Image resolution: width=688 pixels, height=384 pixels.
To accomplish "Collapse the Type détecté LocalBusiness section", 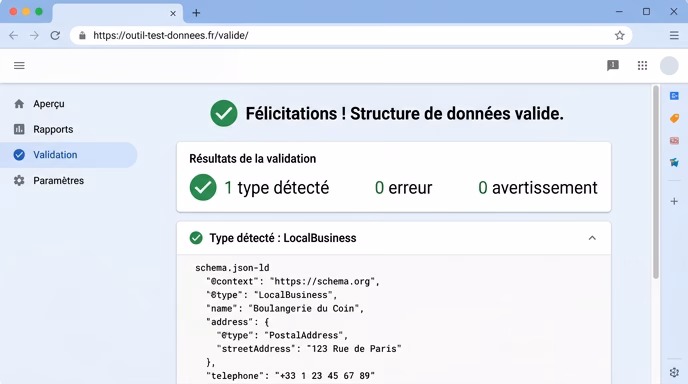I will (x=592, y=238).
